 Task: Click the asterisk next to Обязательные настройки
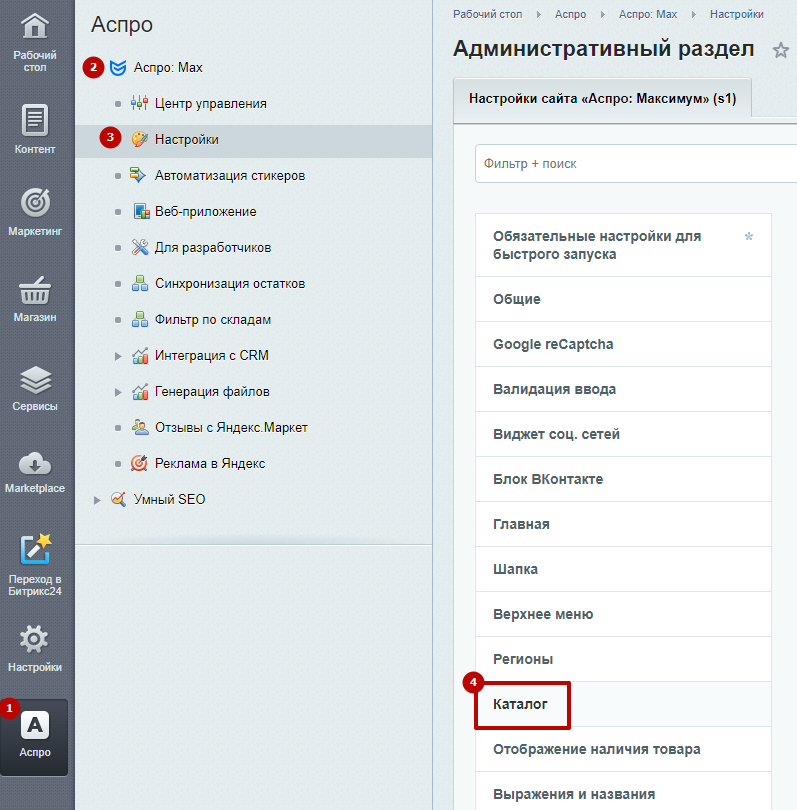click(x=748, y=237)
